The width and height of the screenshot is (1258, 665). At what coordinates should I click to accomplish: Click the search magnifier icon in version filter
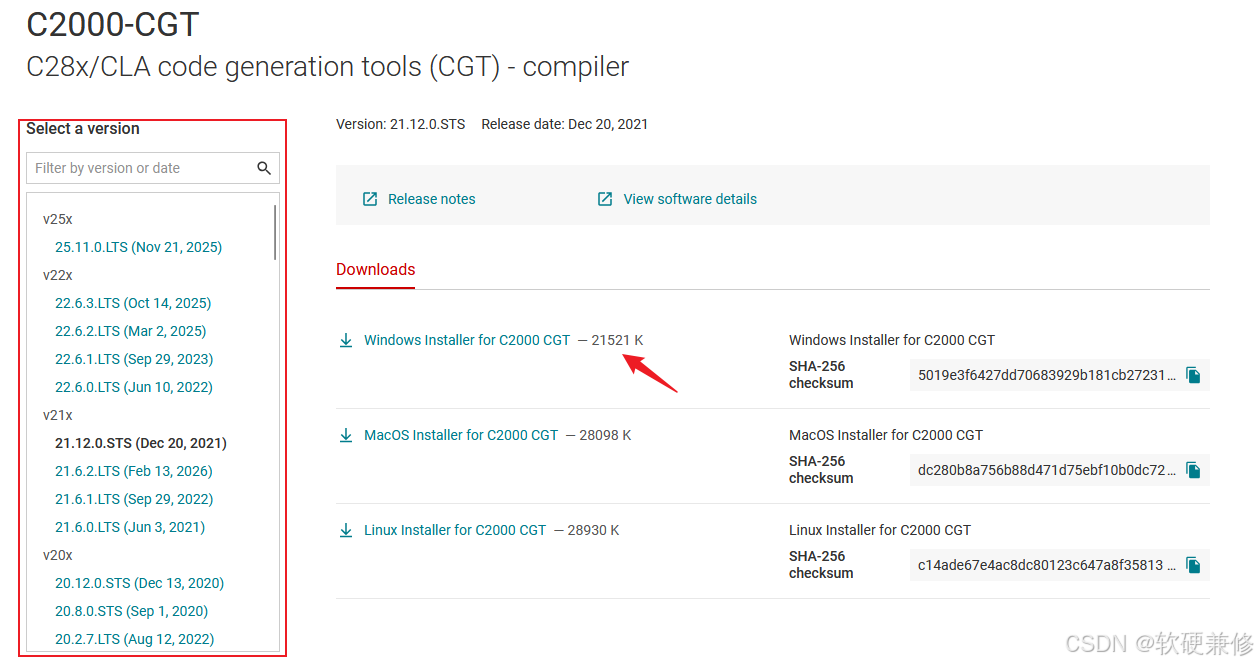pos(264,168)
